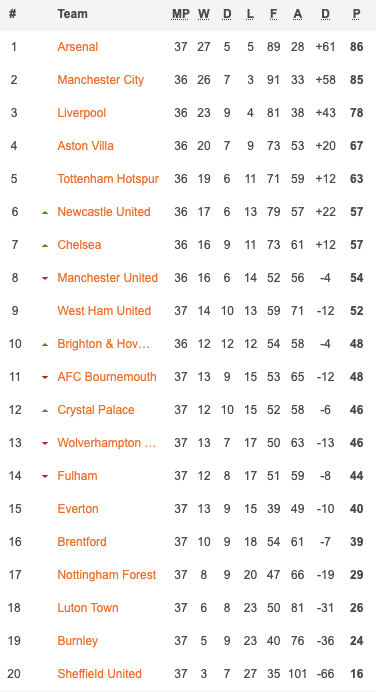Open the Nottingham Forest team link
The image size is (376, 692).
(x=107, y=575)
